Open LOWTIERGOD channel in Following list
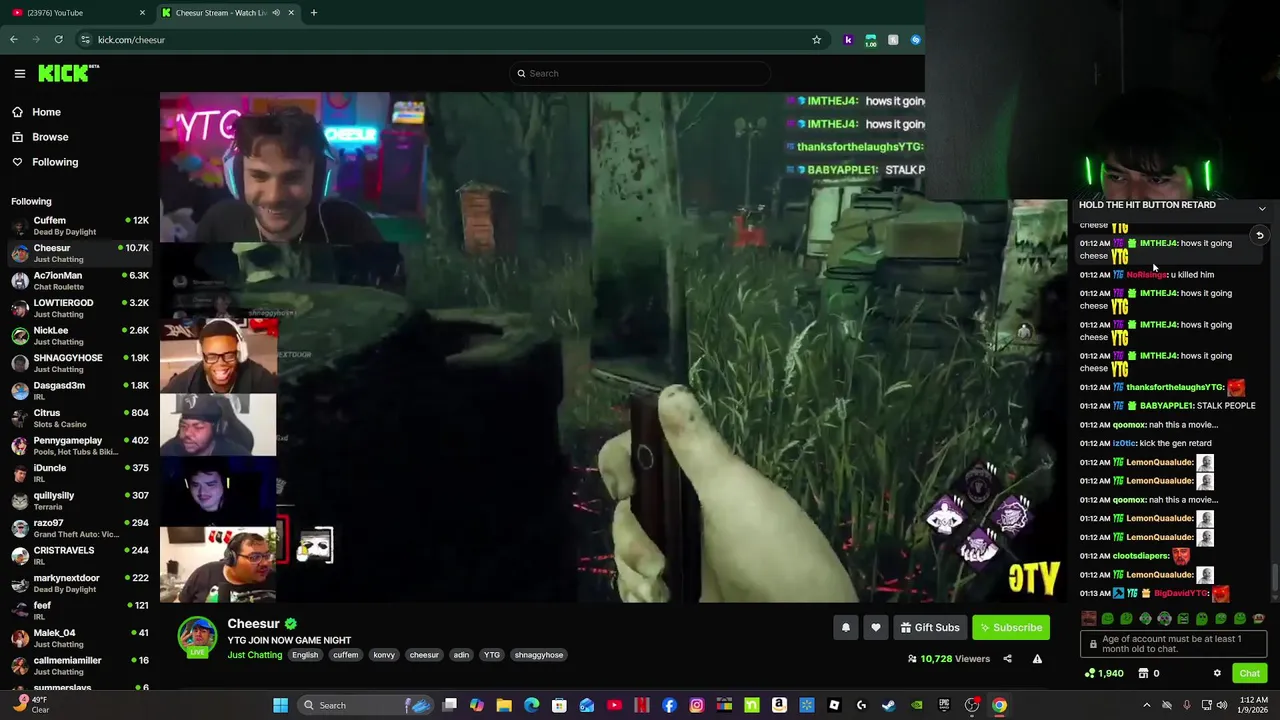 (x=80, y=309)
